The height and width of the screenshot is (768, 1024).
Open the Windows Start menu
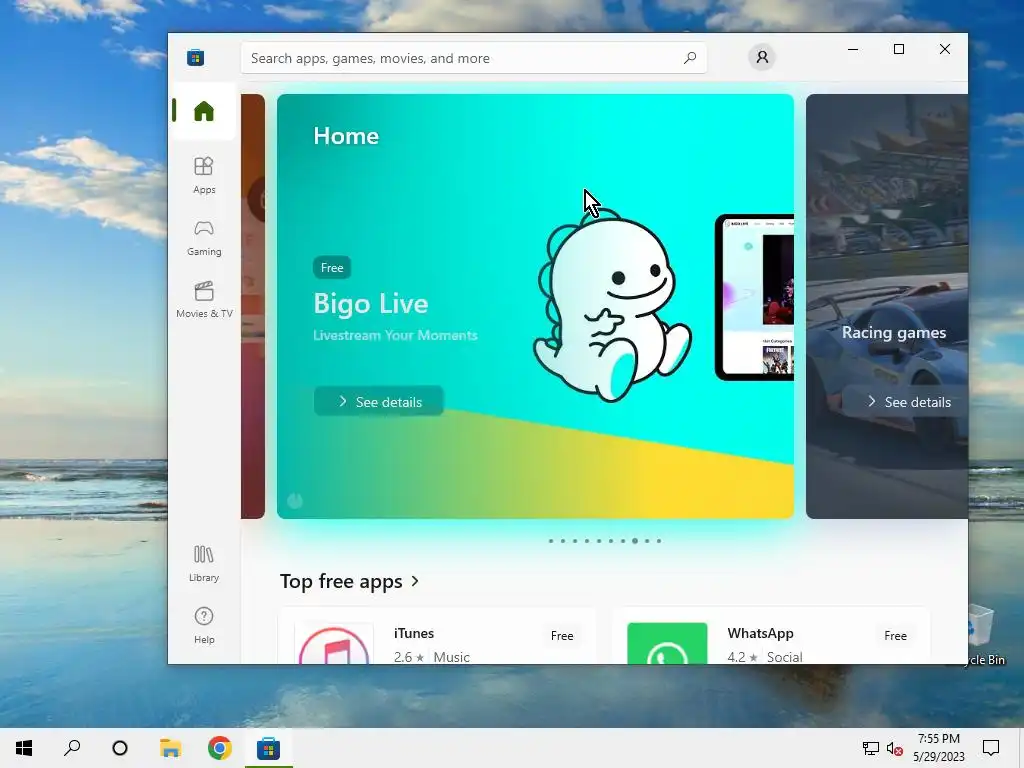tap(24, 748)
